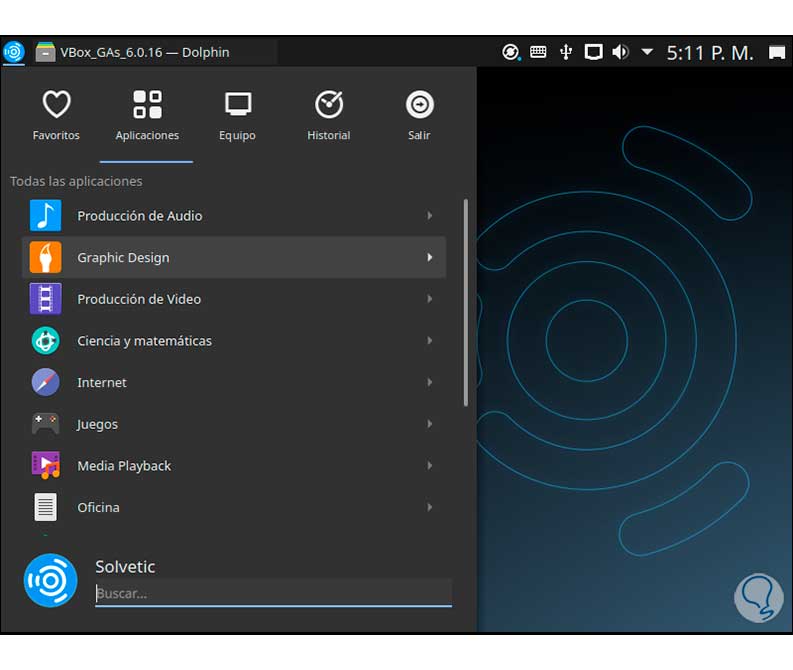Image resolution: width=793 pixels, height=670 pixels.
Task: Click the Todas las aplicaciones heading
Action: pyautogui.click(x=76, y=181)
